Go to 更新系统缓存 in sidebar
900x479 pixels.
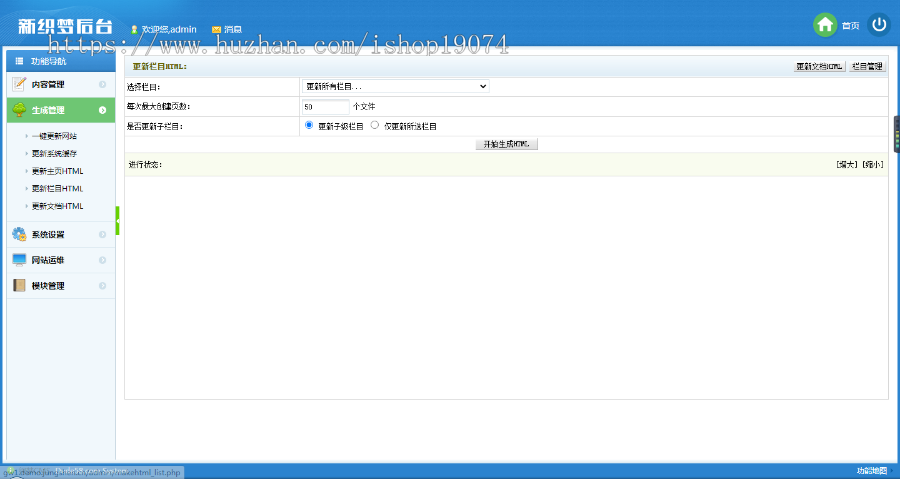[54, 154]
